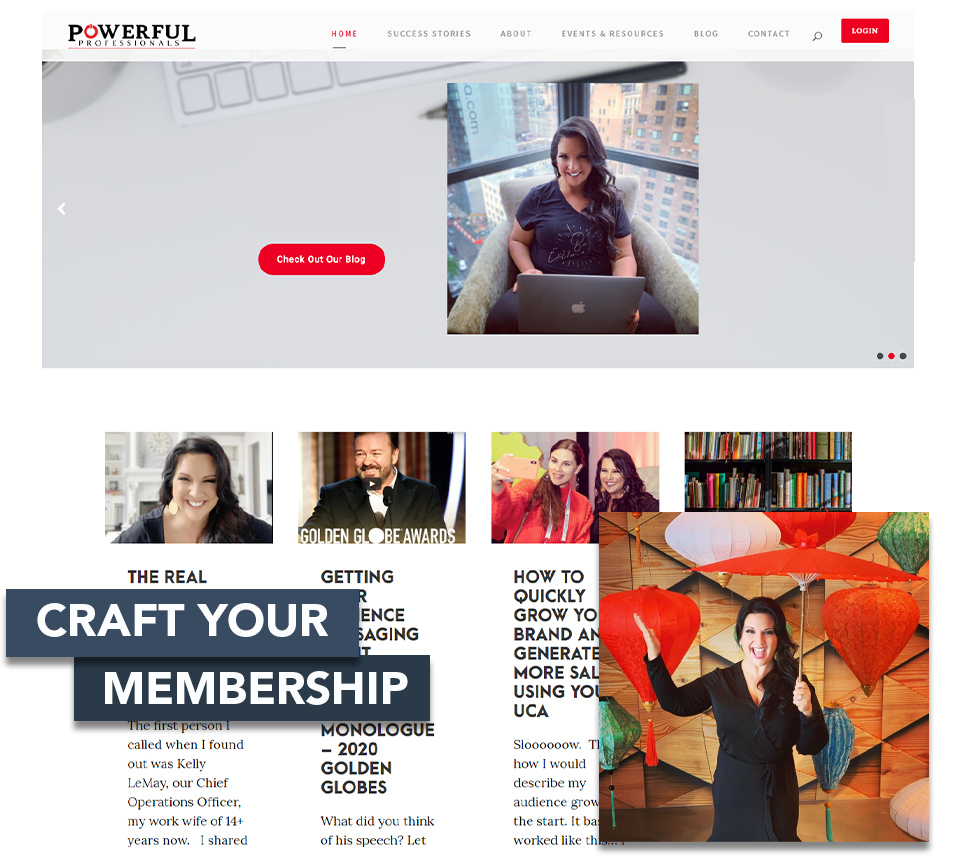This screenshot has height=859, width=957.
Task: Click the red Login button
Action: pyautogui.click(x=864, y=31)
